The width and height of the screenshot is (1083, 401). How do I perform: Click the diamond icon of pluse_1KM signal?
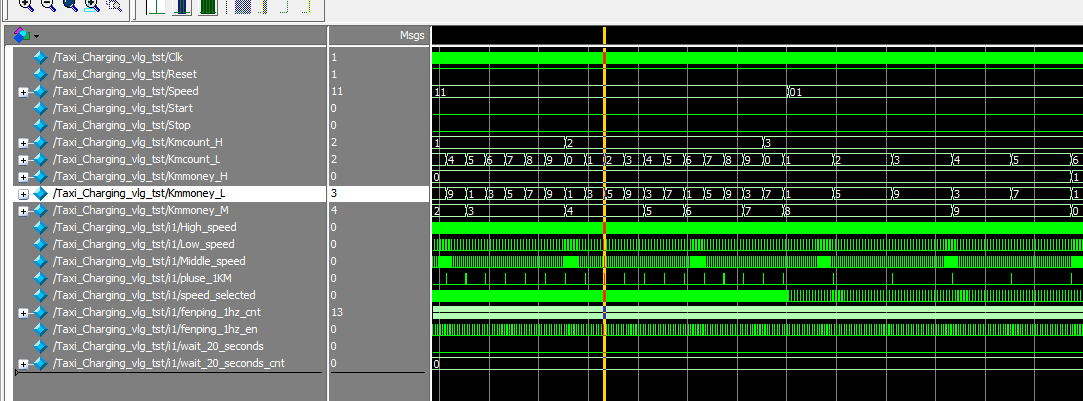click(x=41, y=278)
